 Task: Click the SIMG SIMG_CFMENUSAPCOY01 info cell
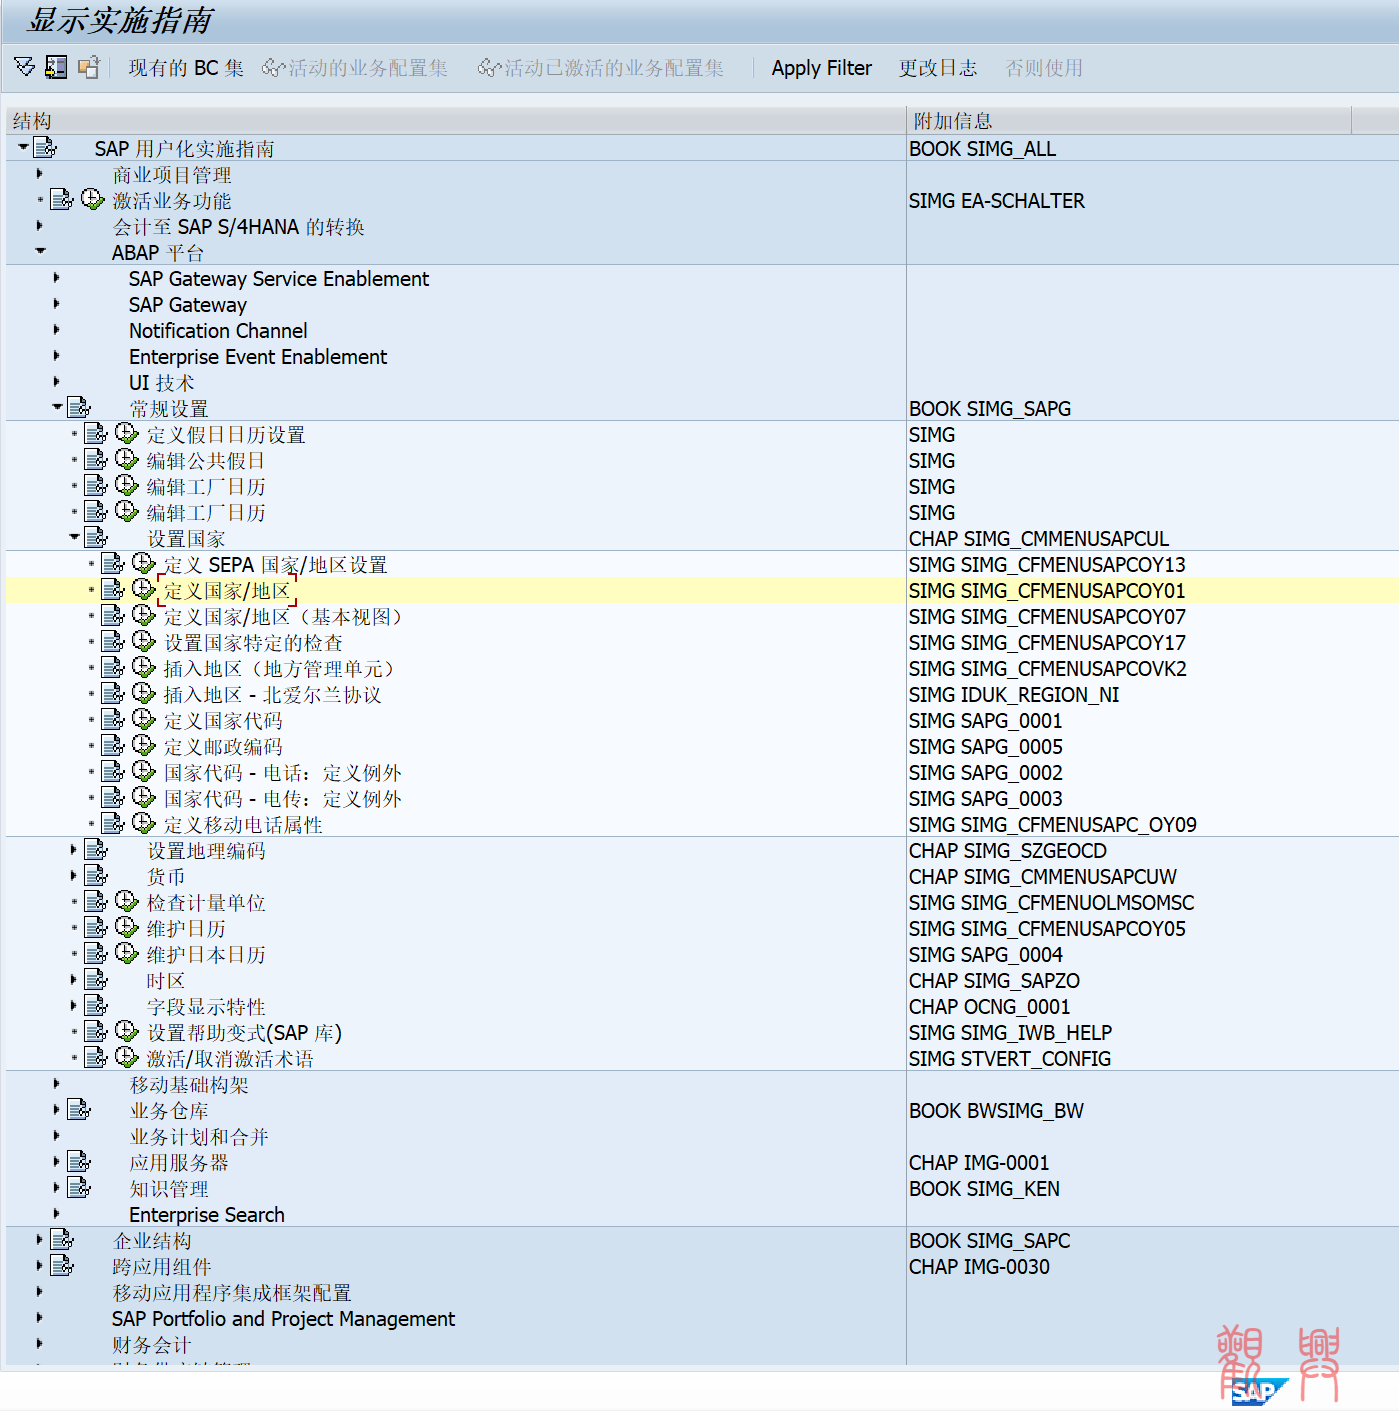(x=1047, y=591)
